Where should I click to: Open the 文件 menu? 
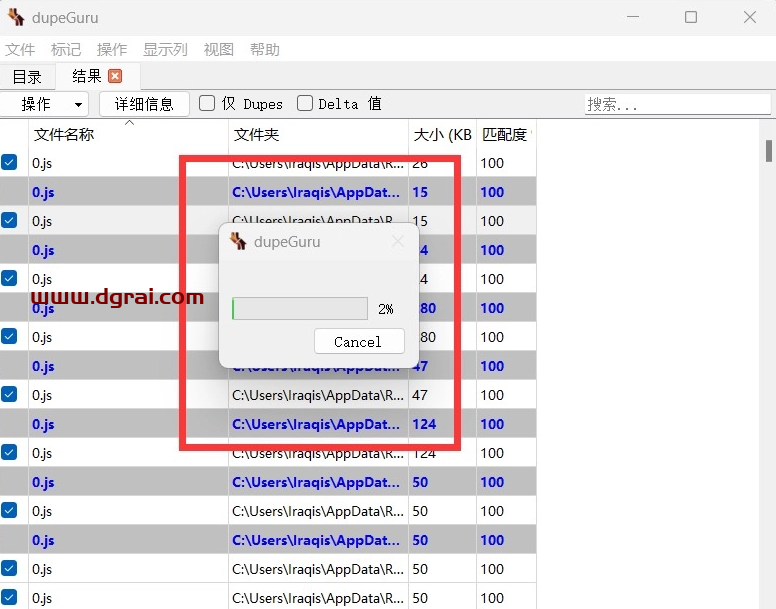[x=20, y=49]
